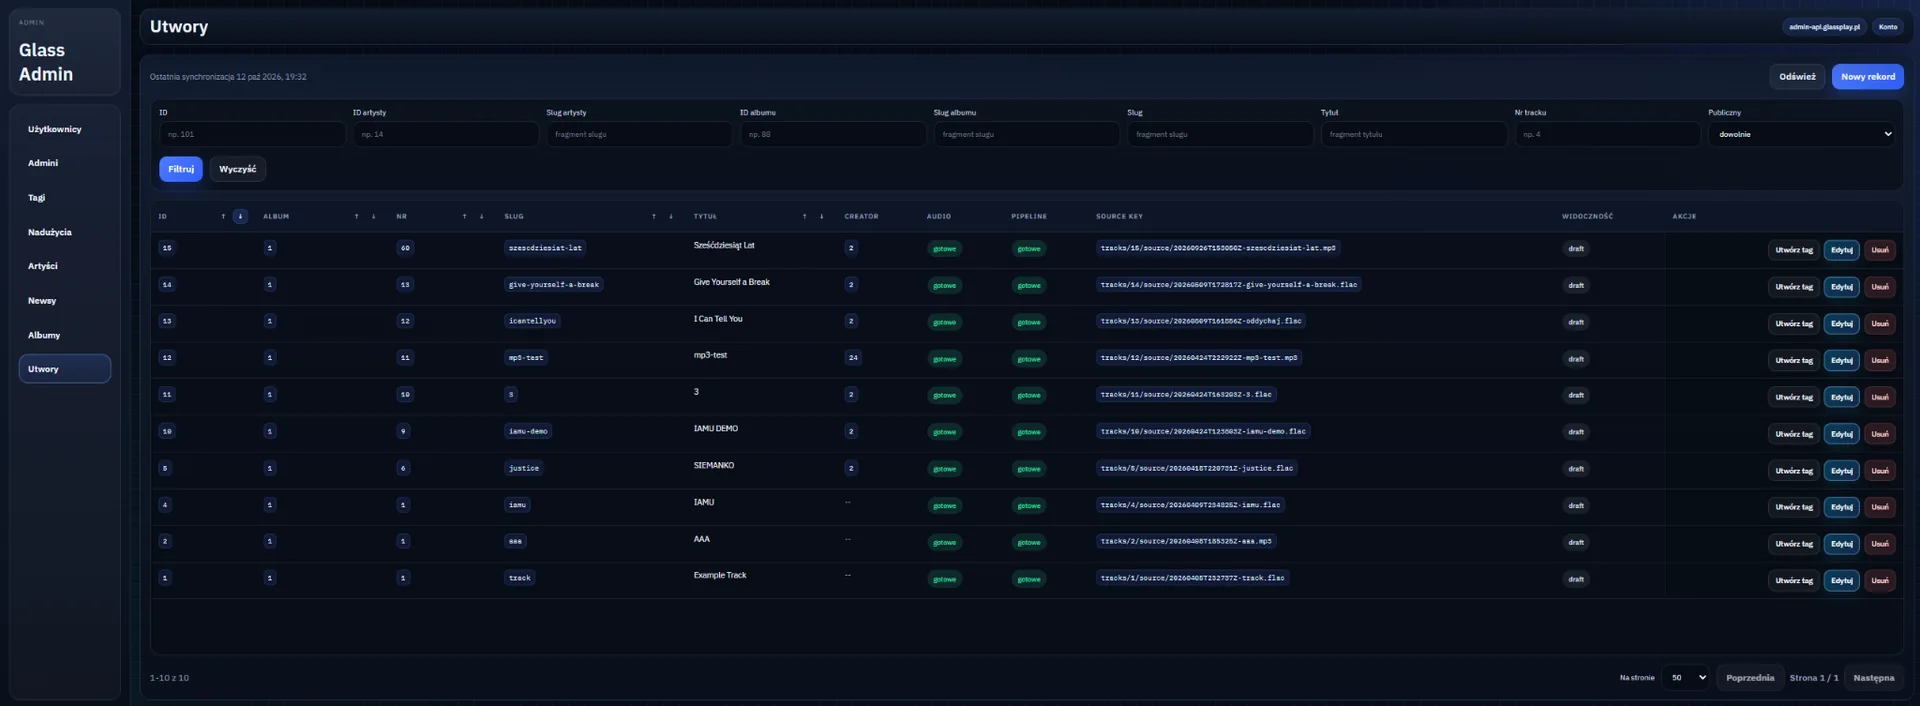The image size is (1920, 706).
Task: Go to previous page with Poprzednia
Action: click(1750, 678)
